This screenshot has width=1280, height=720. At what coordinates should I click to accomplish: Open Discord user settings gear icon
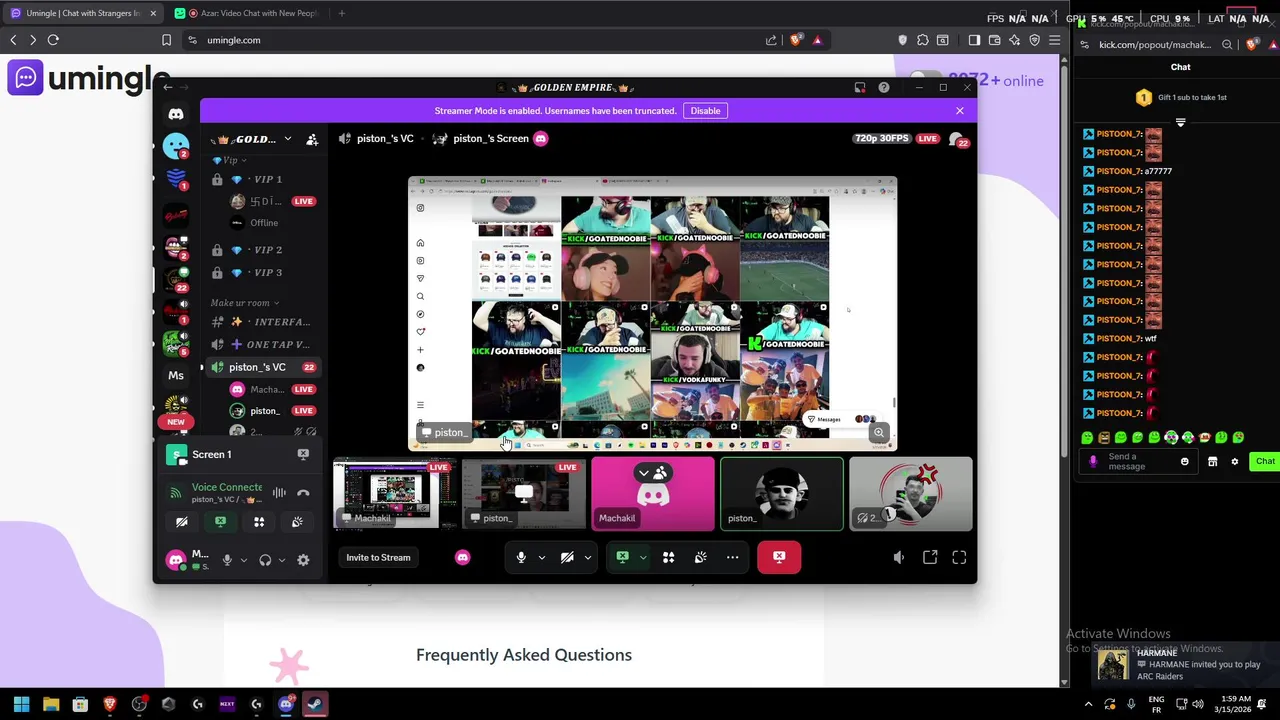click(303, 560)
